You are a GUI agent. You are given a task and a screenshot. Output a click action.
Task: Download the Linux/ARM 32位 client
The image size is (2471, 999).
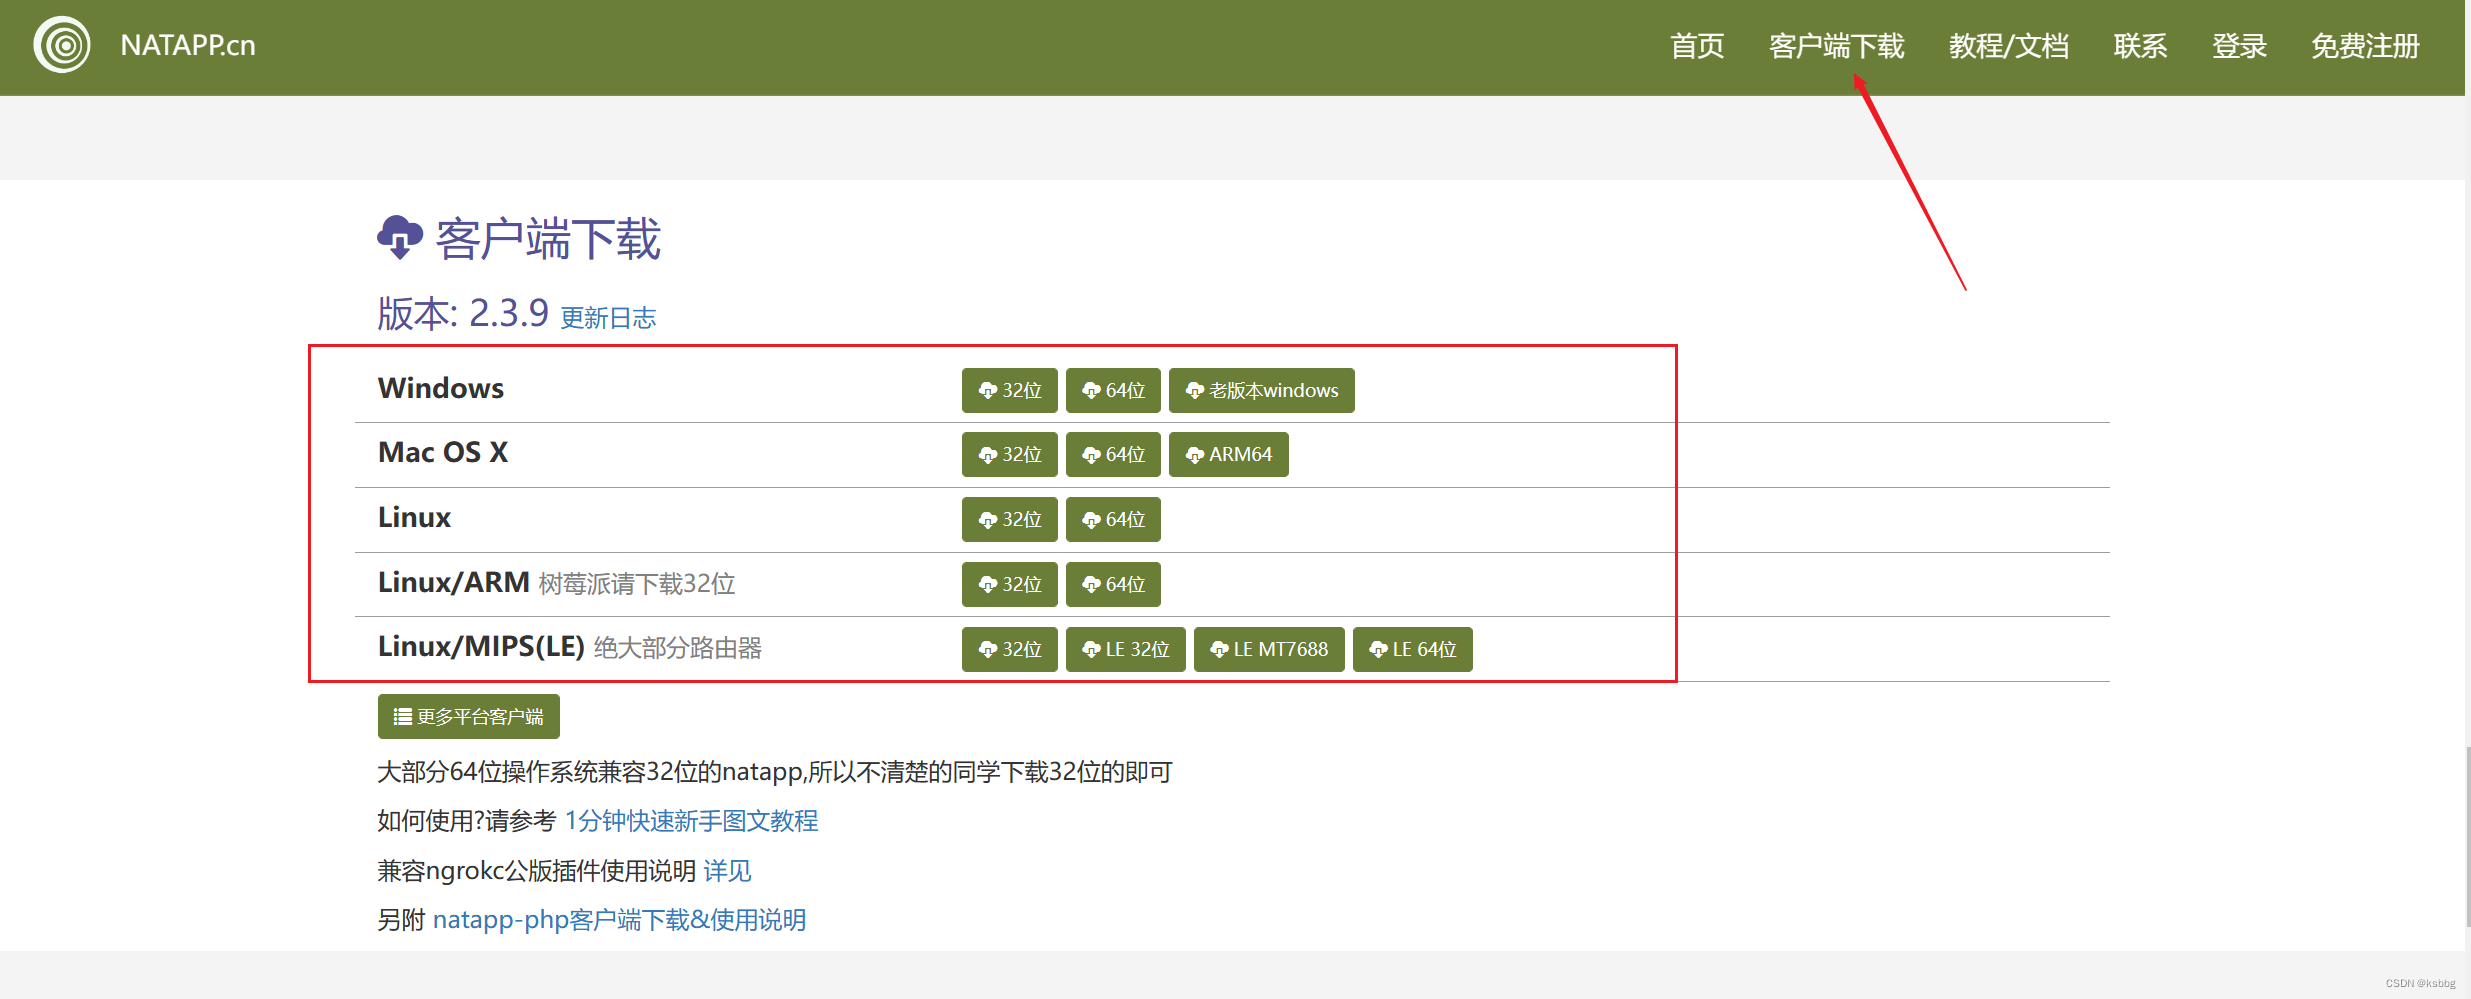pos(1010,584)
